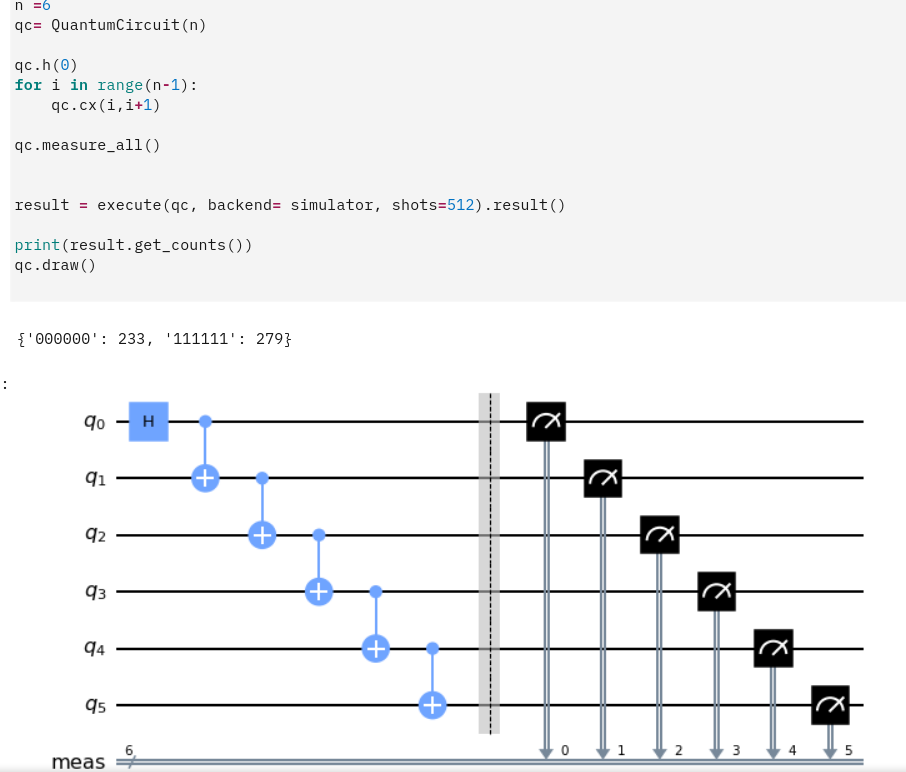Place cursor on the qc.draw() line
Image resolution: width=906 pixels, height=772 pixels.
(55, 265)
